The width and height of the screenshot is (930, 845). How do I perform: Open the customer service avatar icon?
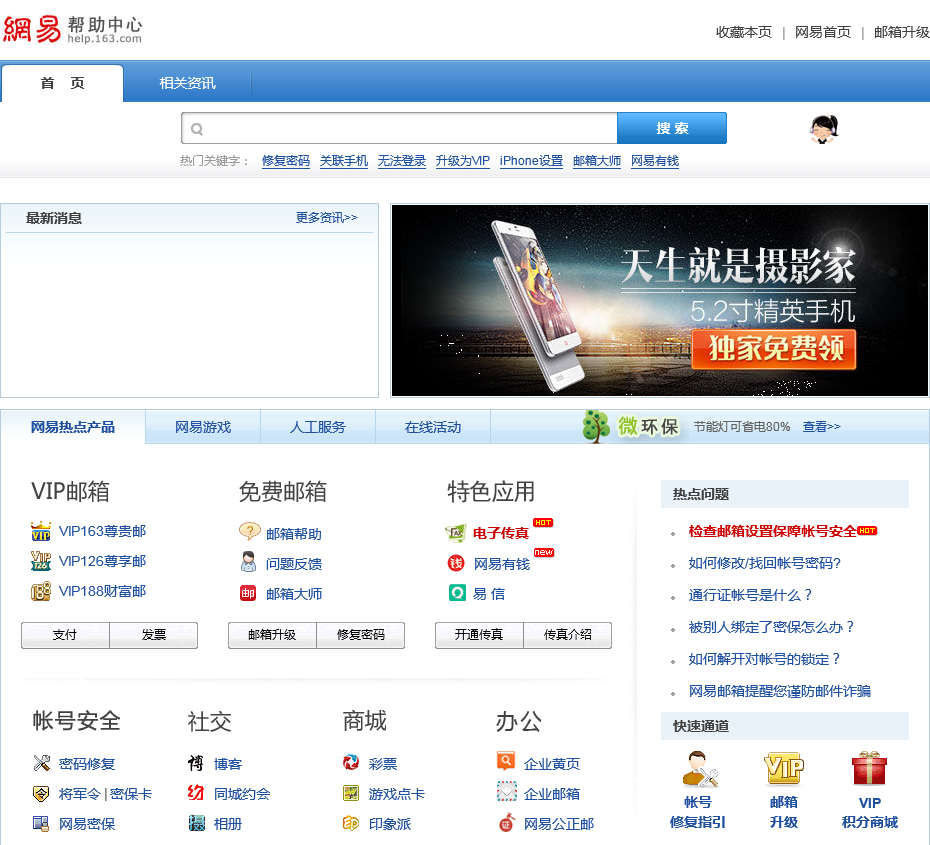coord(824,129)
